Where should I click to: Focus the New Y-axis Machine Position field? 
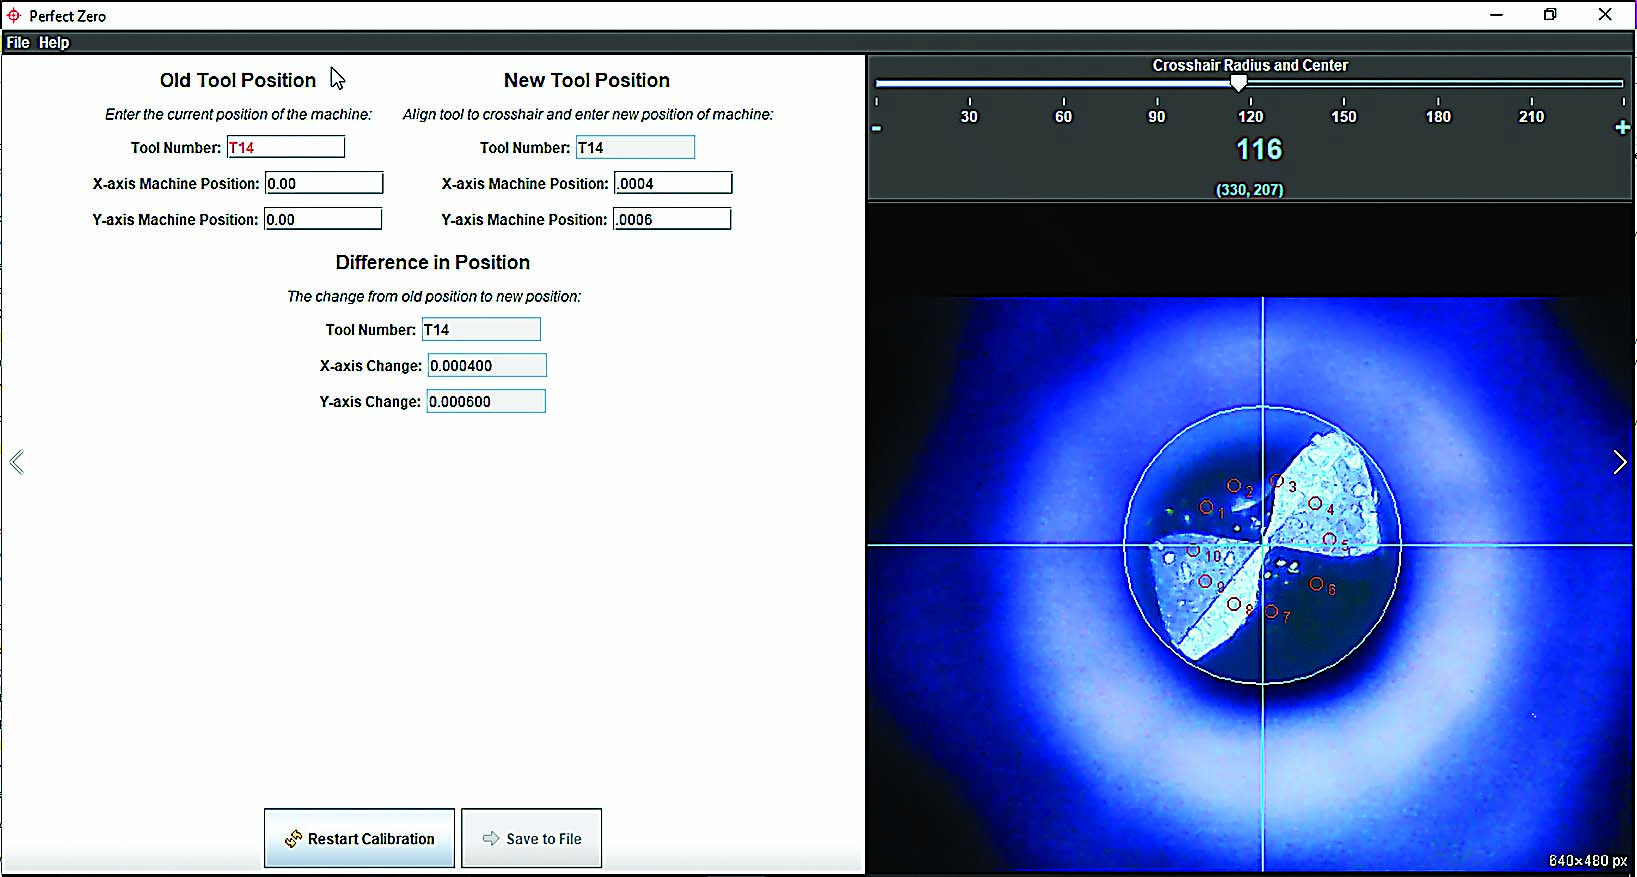point(672,219)
